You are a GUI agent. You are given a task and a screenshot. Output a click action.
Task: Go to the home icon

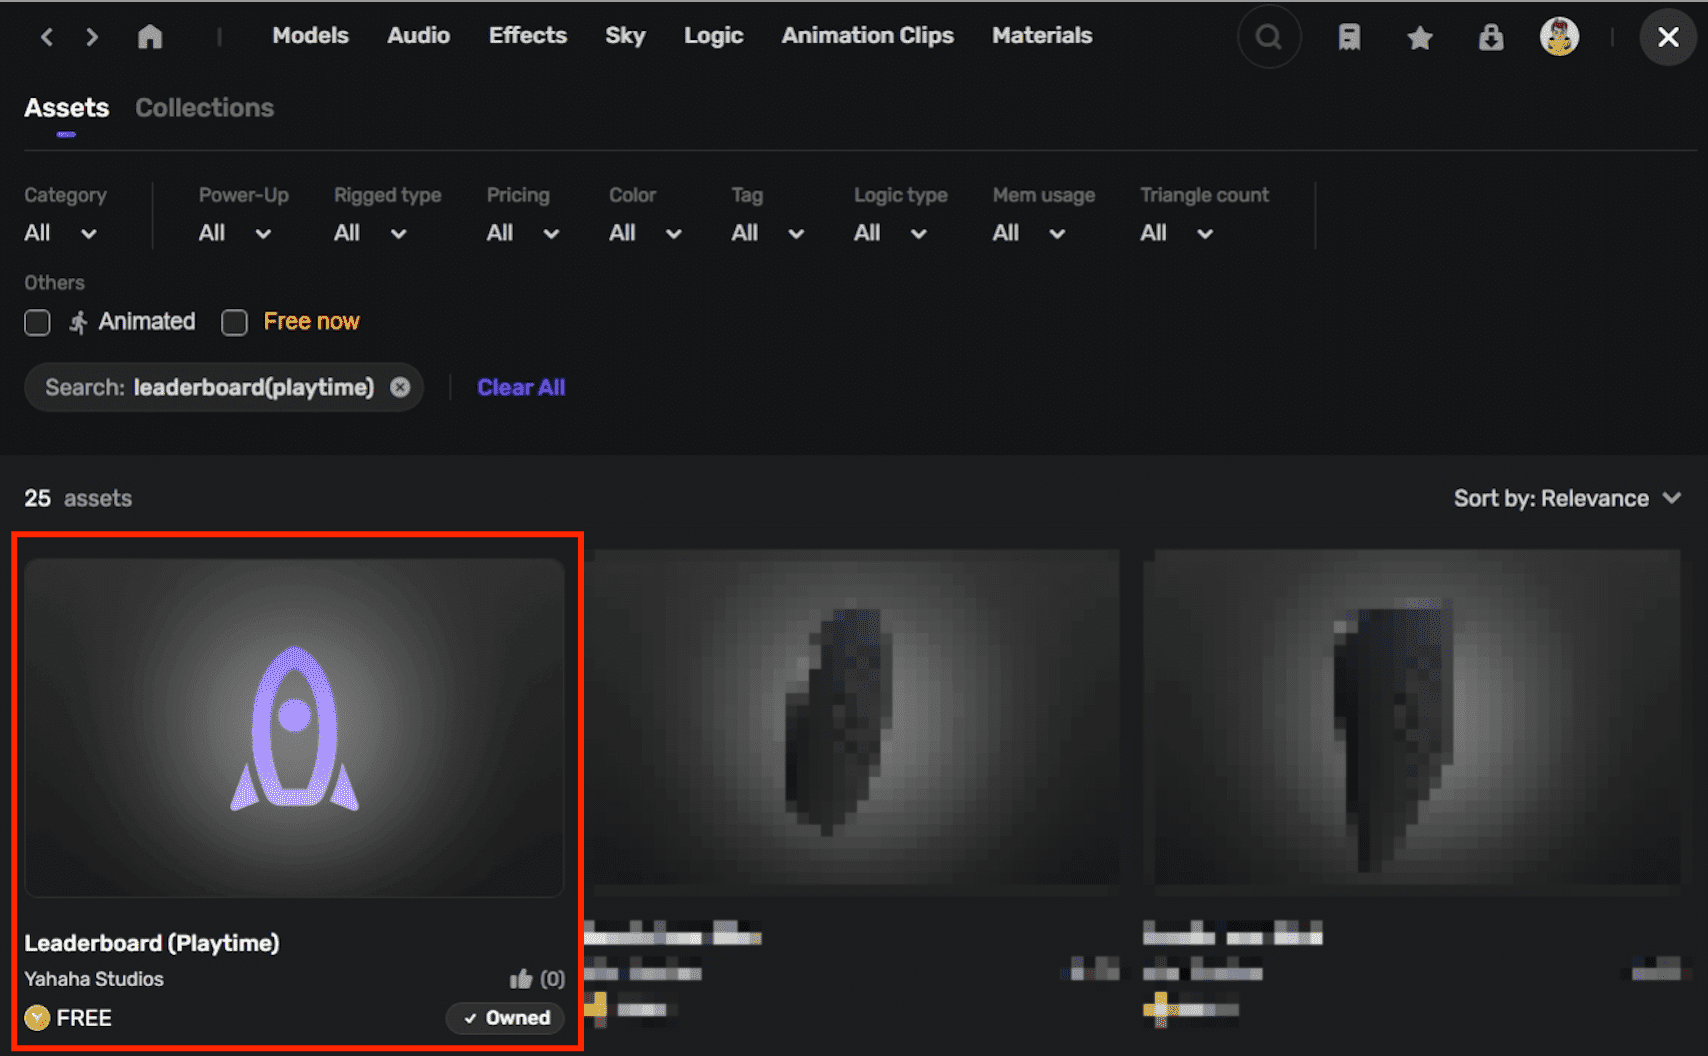click(x=150, y=37)
